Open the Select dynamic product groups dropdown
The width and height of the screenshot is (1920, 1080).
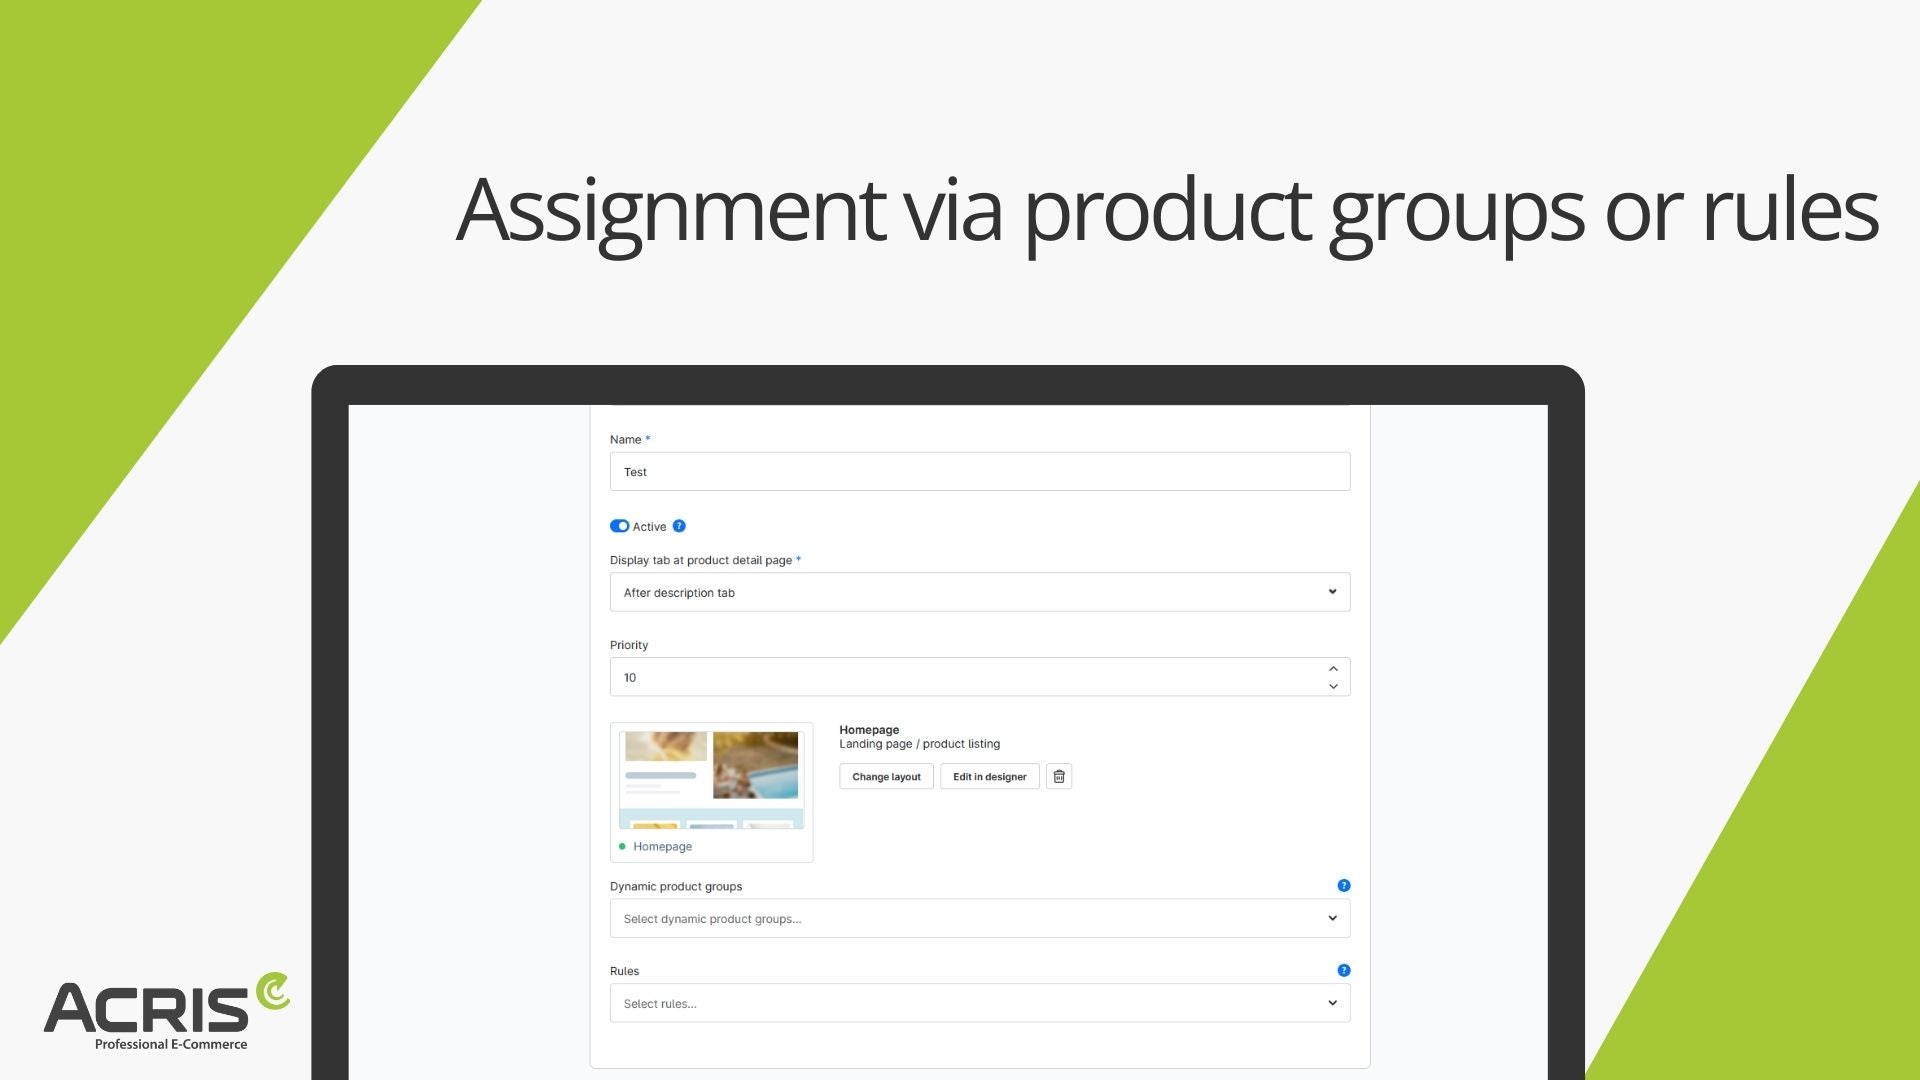coord(980,918)
